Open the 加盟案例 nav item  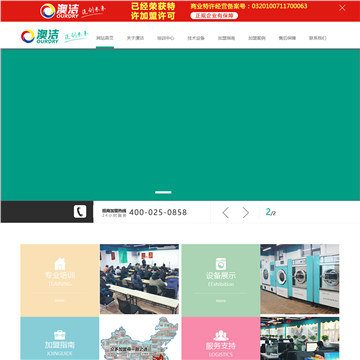(256, 38)
